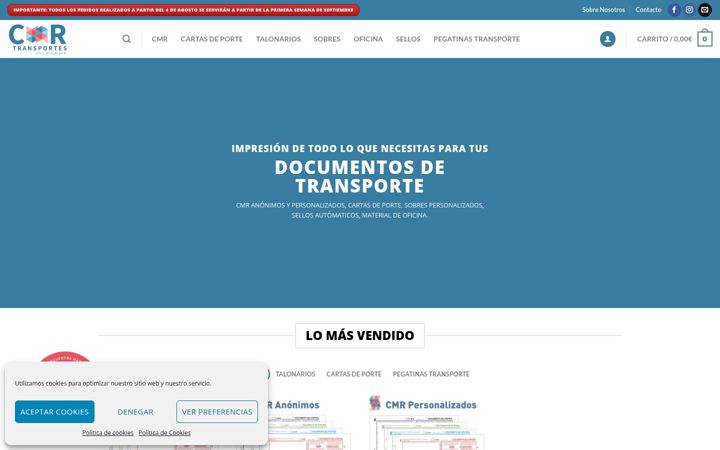Open Pegatinas Transporte menu item
The height and width of the screenshot is (450, 720).
coord(477,39)
